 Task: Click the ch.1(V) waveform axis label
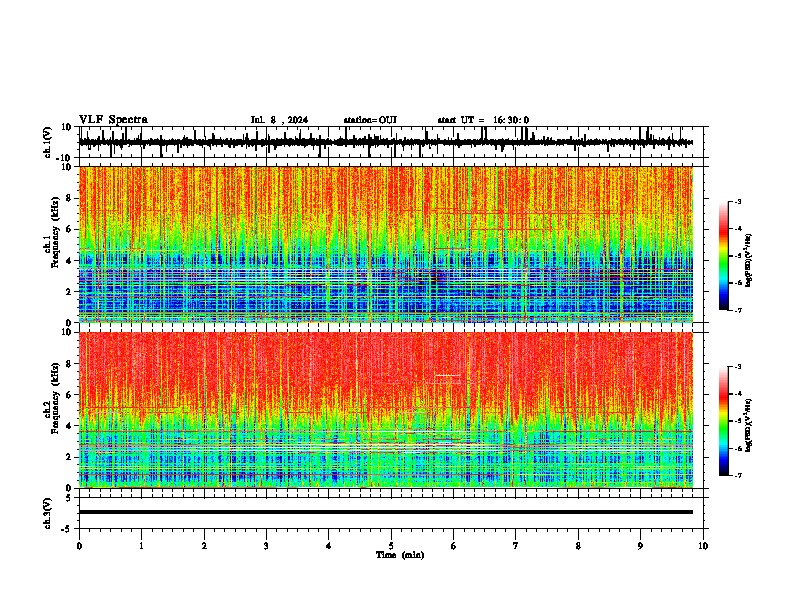tap(48, 142)
